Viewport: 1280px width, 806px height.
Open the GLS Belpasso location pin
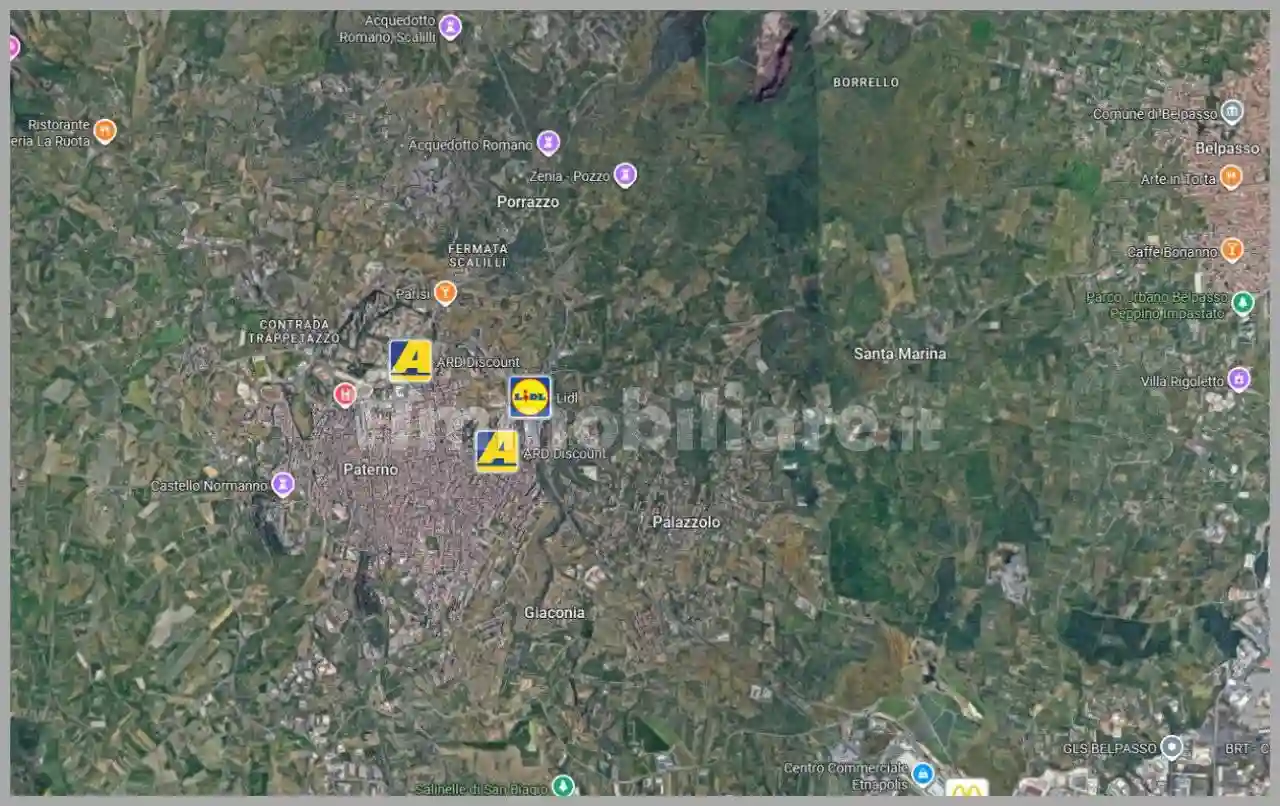[1171, 747]
